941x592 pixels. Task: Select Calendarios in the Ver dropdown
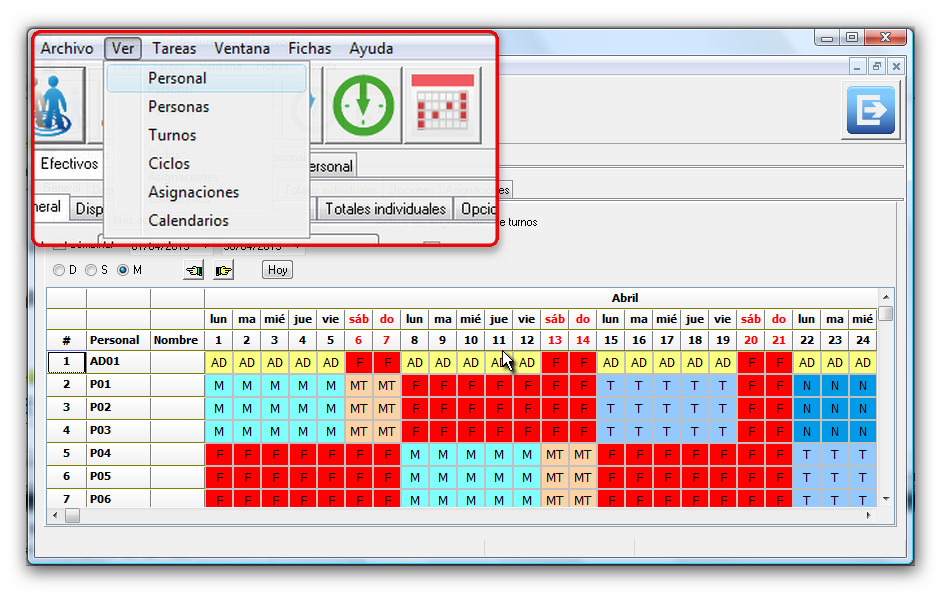point(188,220)
